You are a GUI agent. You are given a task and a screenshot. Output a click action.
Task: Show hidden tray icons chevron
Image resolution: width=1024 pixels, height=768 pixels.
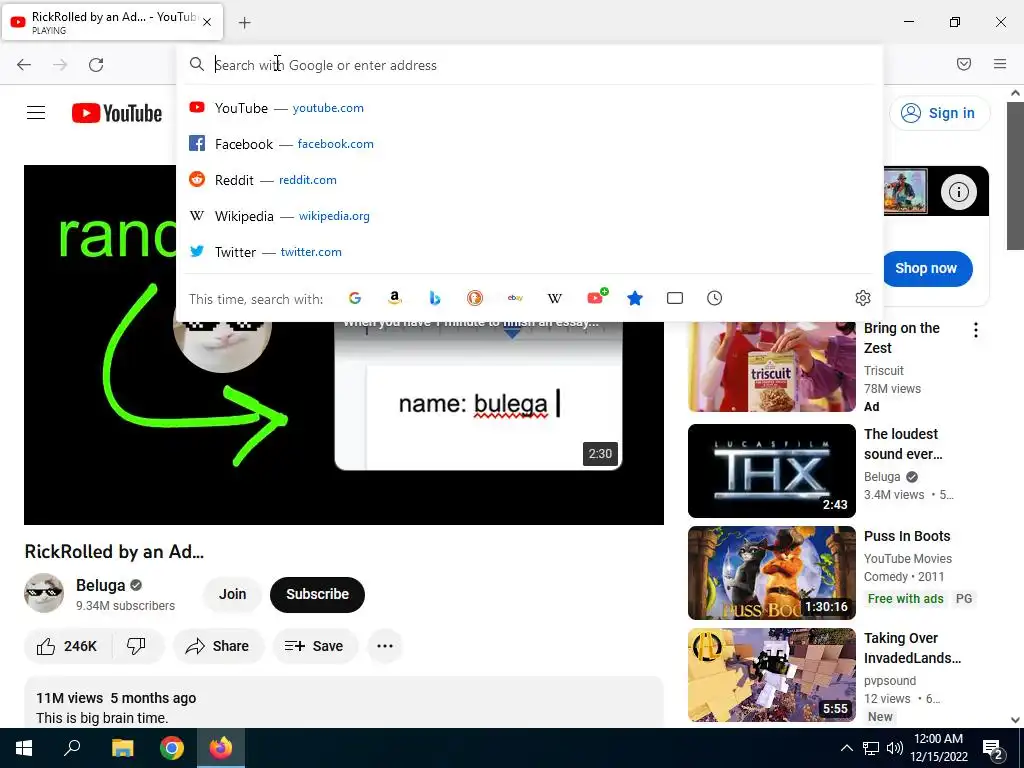(846, 748)
